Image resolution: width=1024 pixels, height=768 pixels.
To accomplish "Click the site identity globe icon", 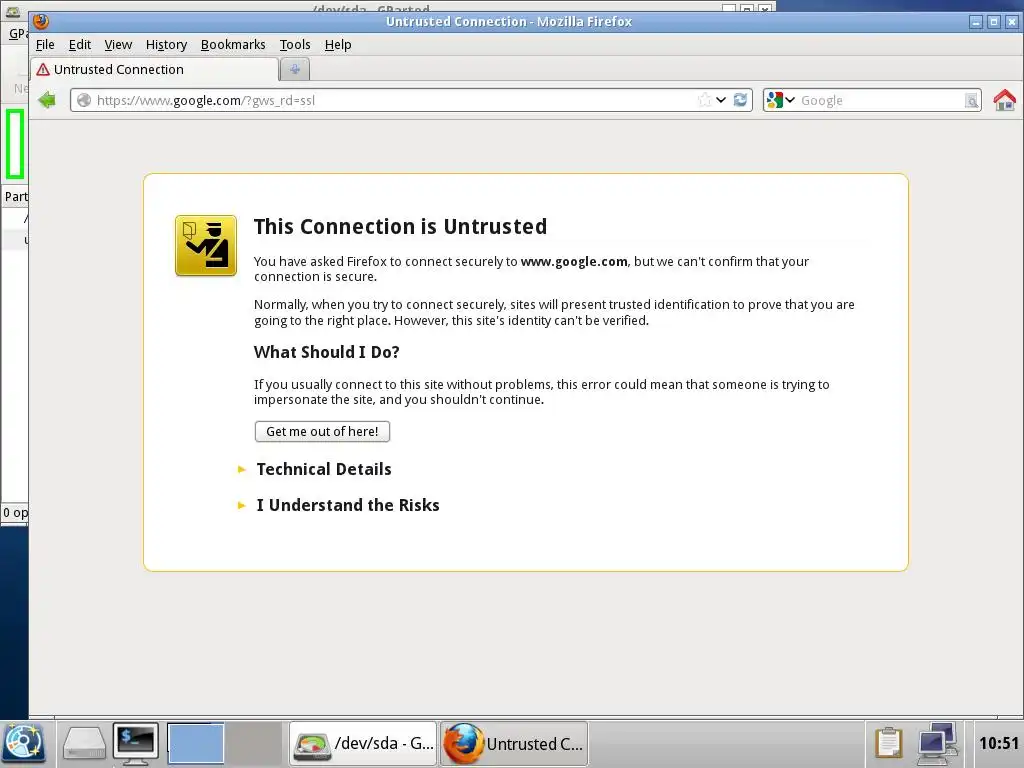I will click(x=84, y=100).
